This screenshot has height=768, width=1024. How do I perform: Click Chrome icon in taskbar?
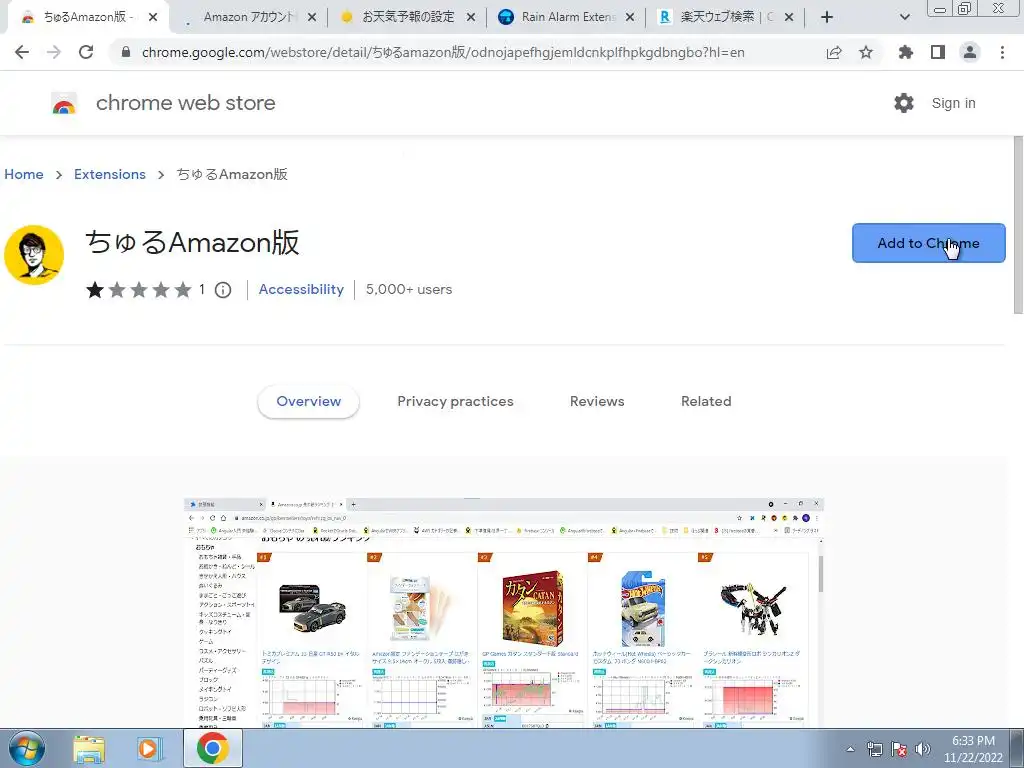pyautogui.click(x=213, y=748)
